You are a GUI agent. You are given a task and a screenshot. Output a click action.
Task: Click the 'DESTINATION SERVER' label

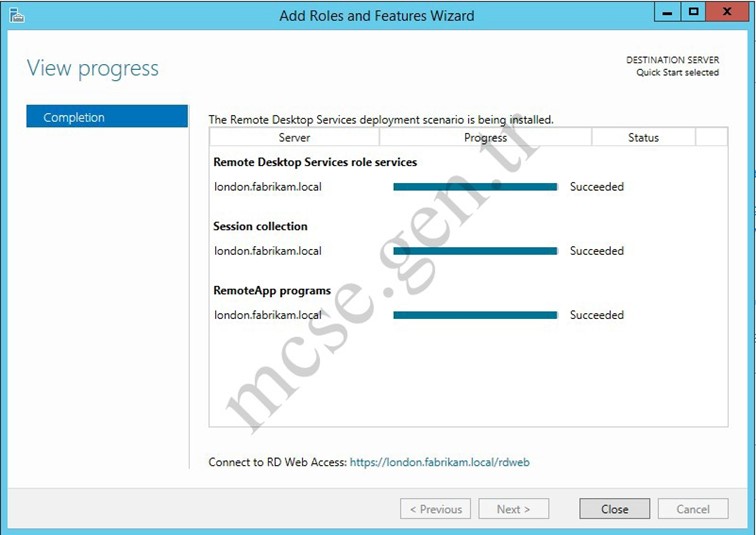point(673,60)
